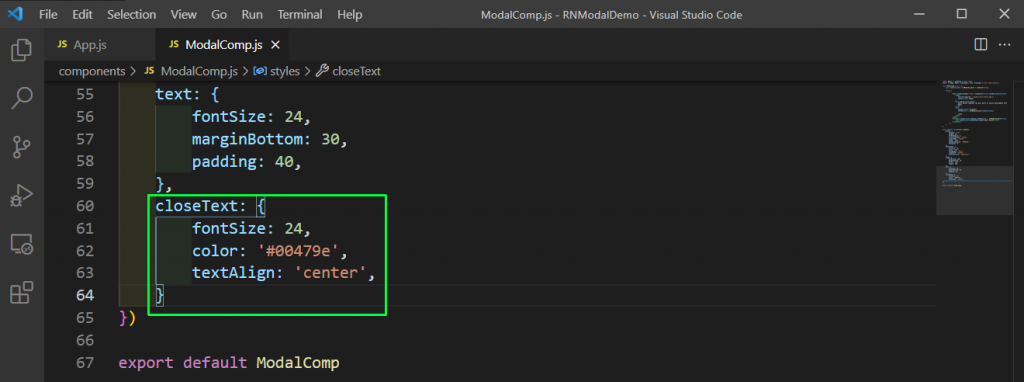This screenshot has width=1024, height=382.
Task: Open the Go menu
Action: click(219, 14)
